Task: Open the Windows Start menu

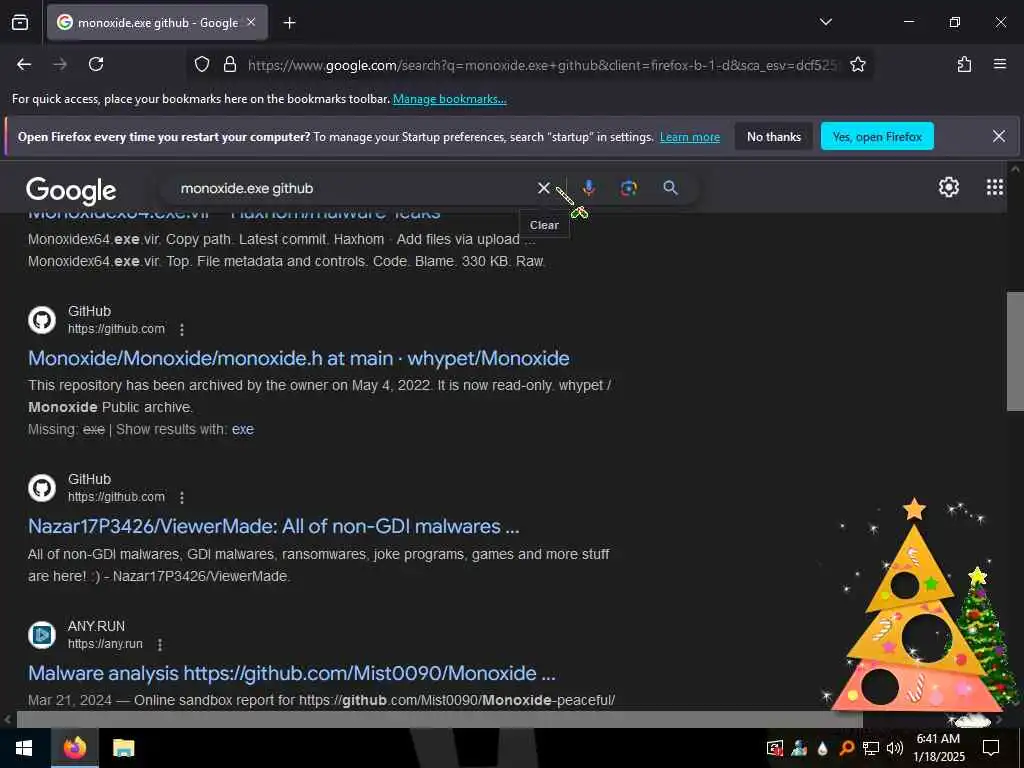Action: (24, 748)
